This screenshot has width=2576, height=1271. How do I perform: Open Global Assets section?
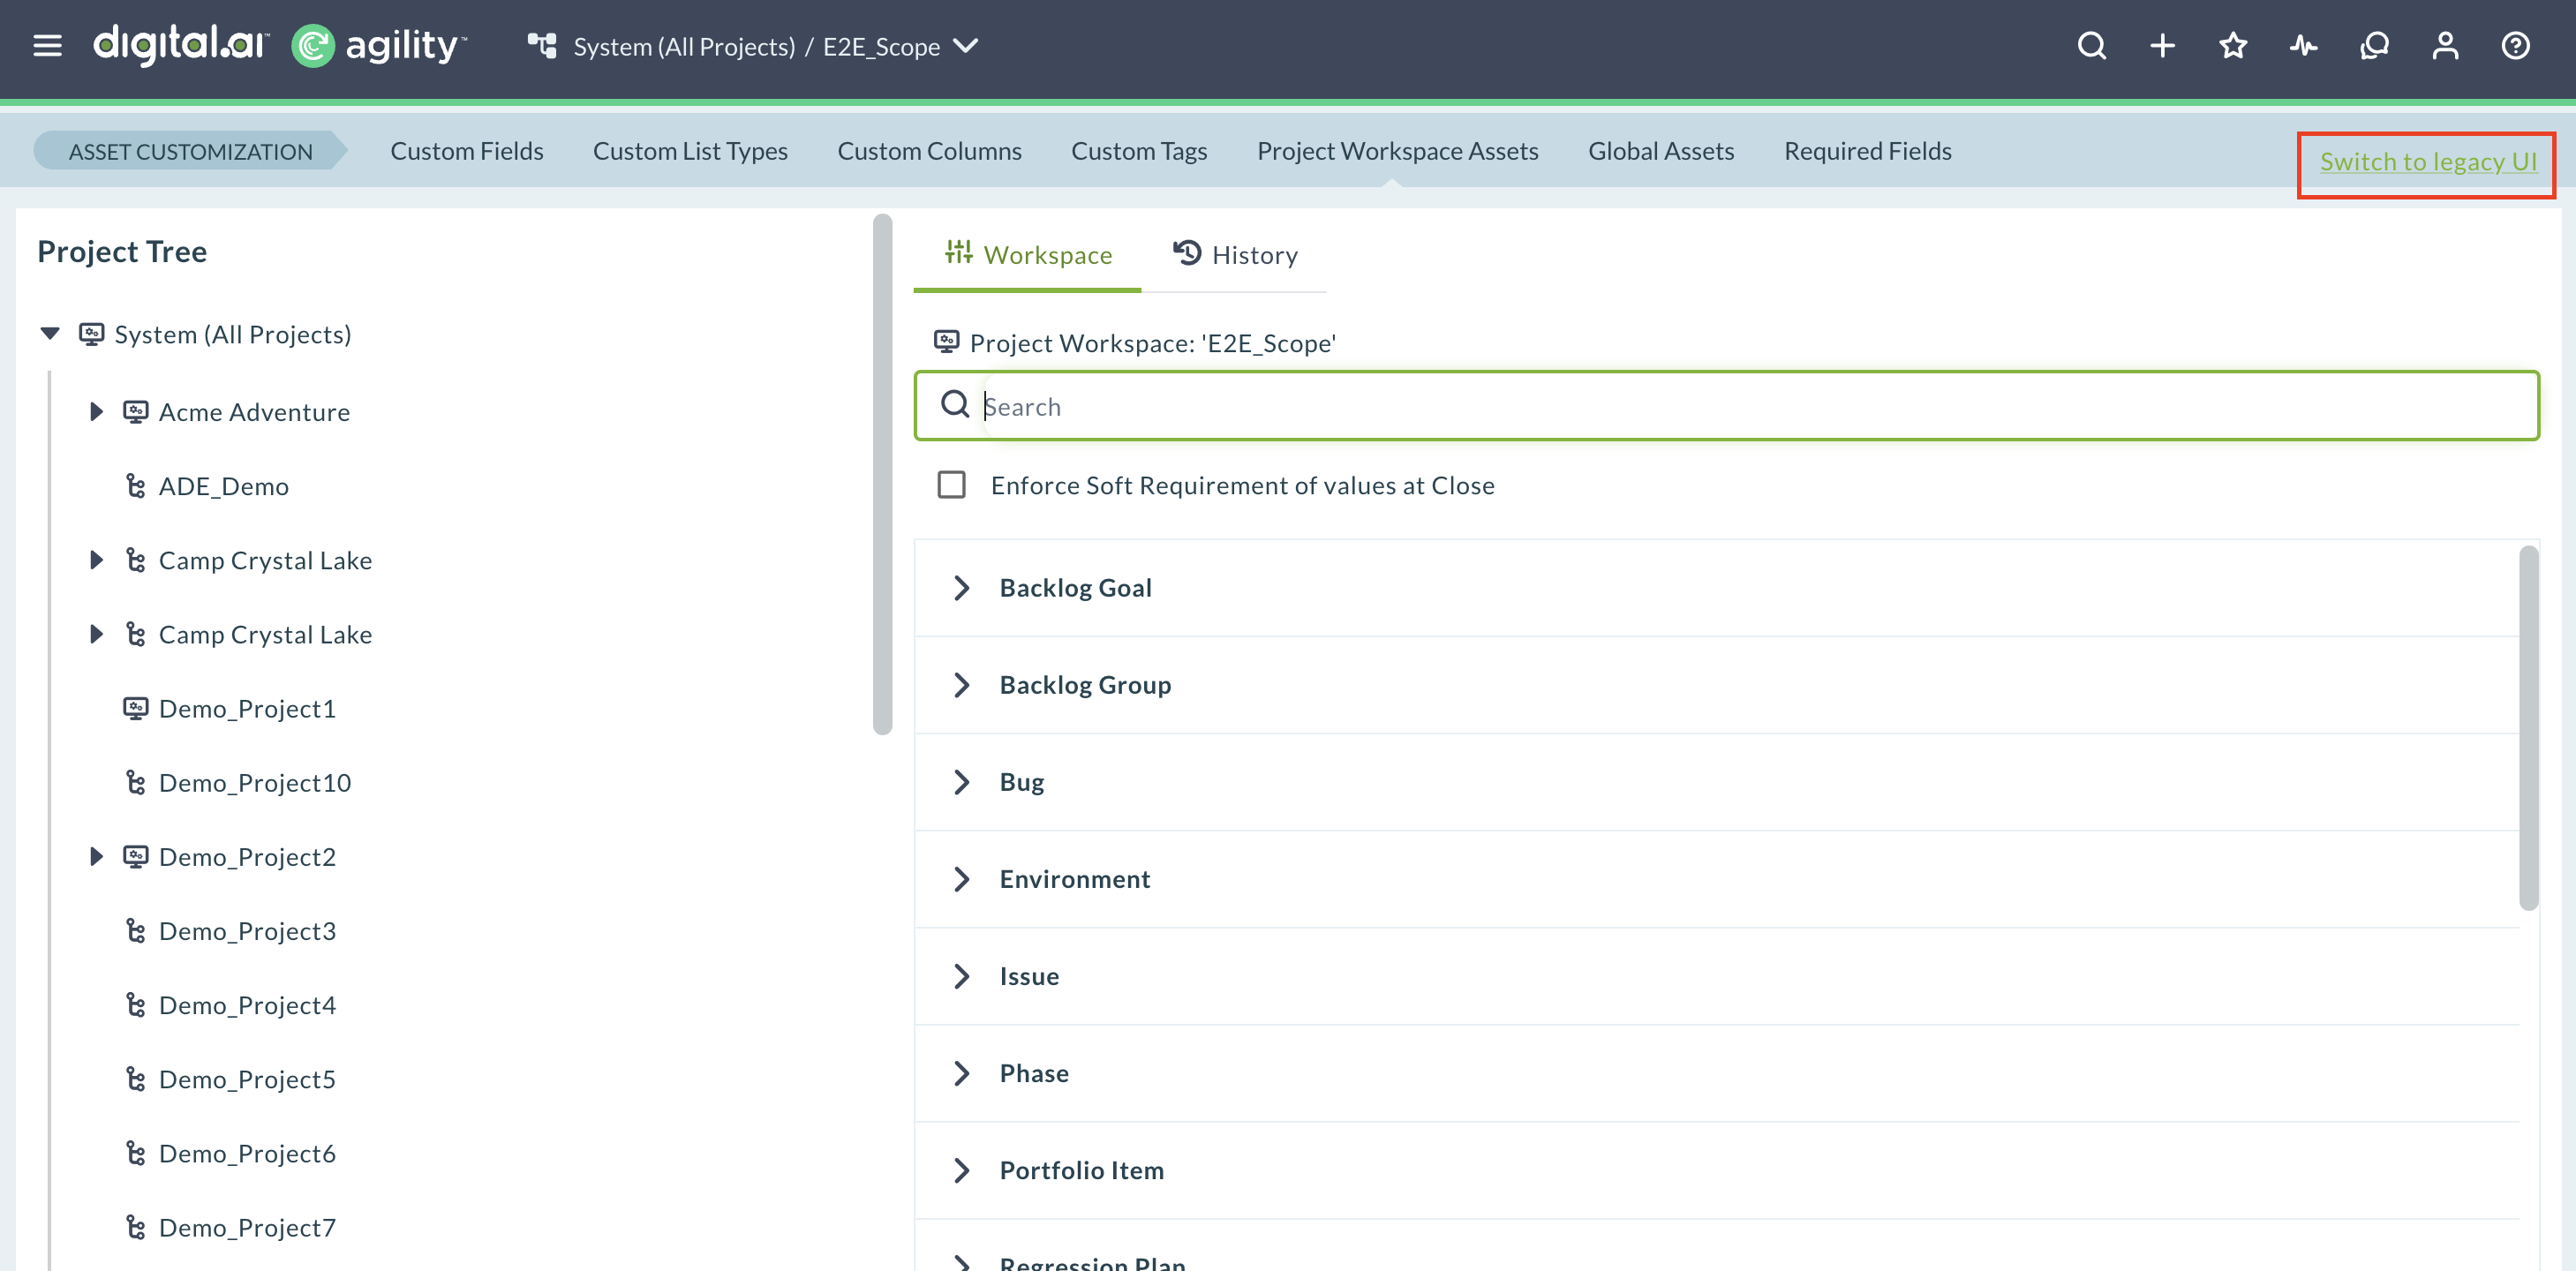(x=1661, y=151)
